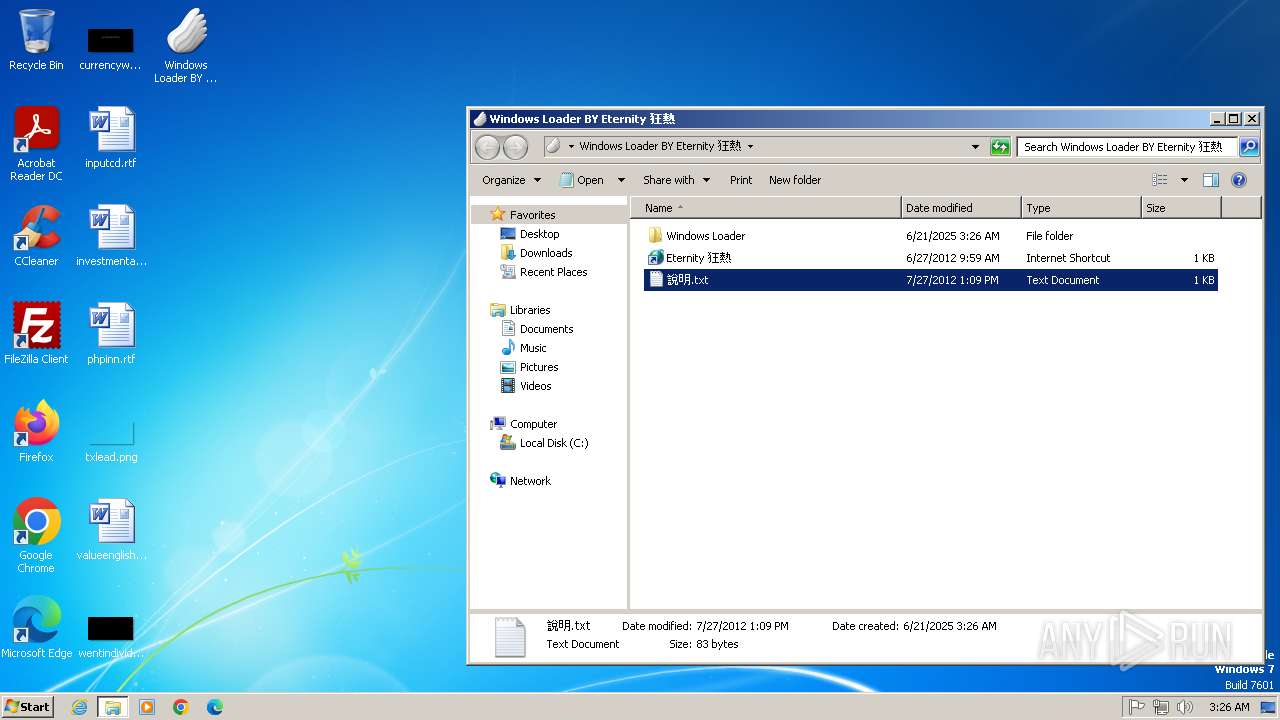This screenshot has height=720, width=1280.
Task: Select the investmenta... rtf desktop file
Action: (111, 236)
